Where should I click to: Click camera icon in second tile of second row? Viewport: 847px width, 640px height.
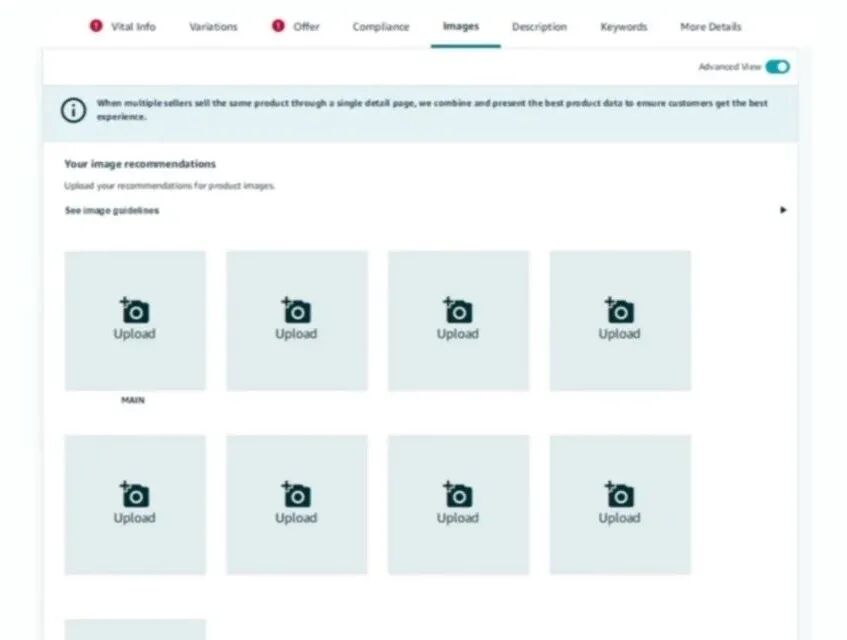pos(296,494)
